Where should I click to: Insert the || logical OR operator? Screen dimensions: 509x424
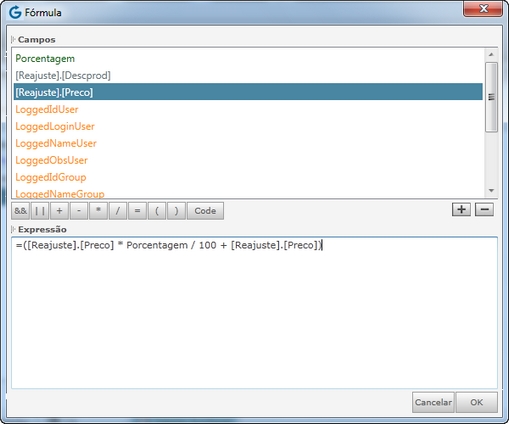[x=40, y=211]
